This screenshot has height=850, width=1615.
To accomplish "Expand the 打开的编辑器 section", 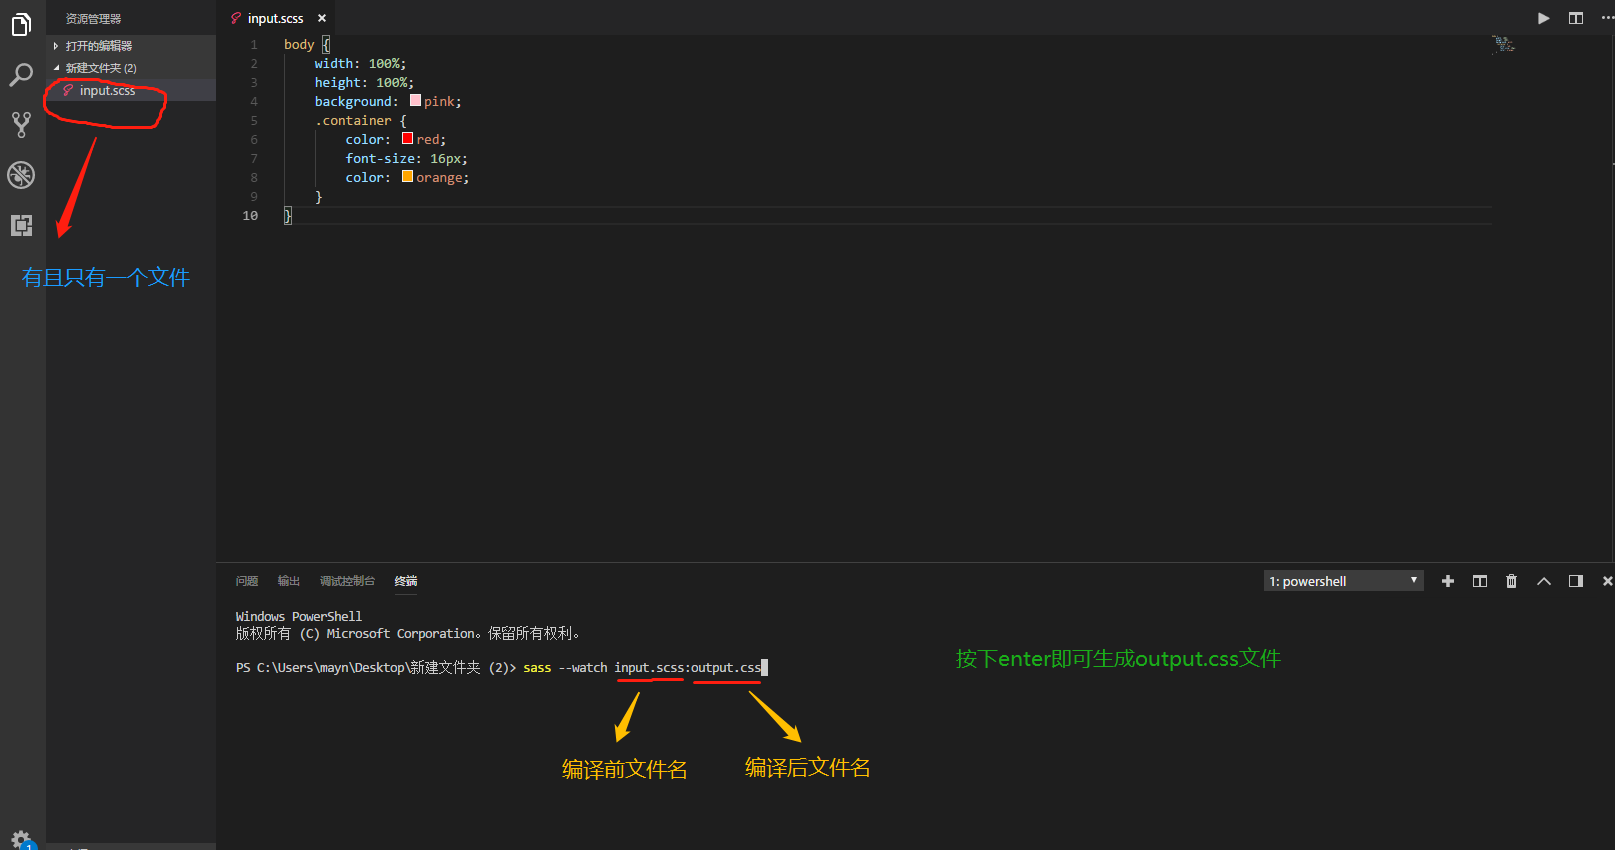I will point(98,46).
